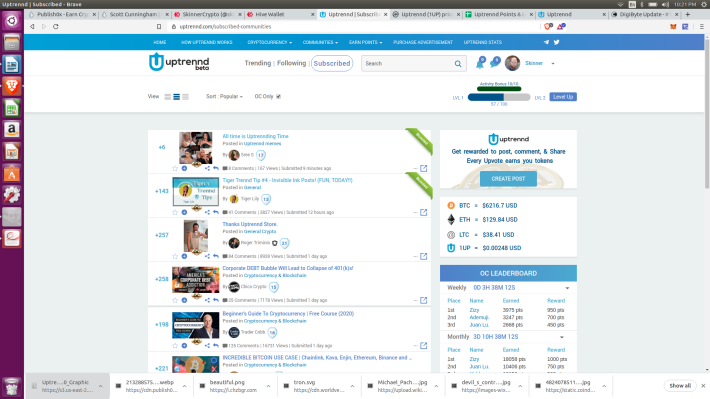Reload the page with the refresh icon
The width and height of the screenshot is (710, 399).
[56, 27]
